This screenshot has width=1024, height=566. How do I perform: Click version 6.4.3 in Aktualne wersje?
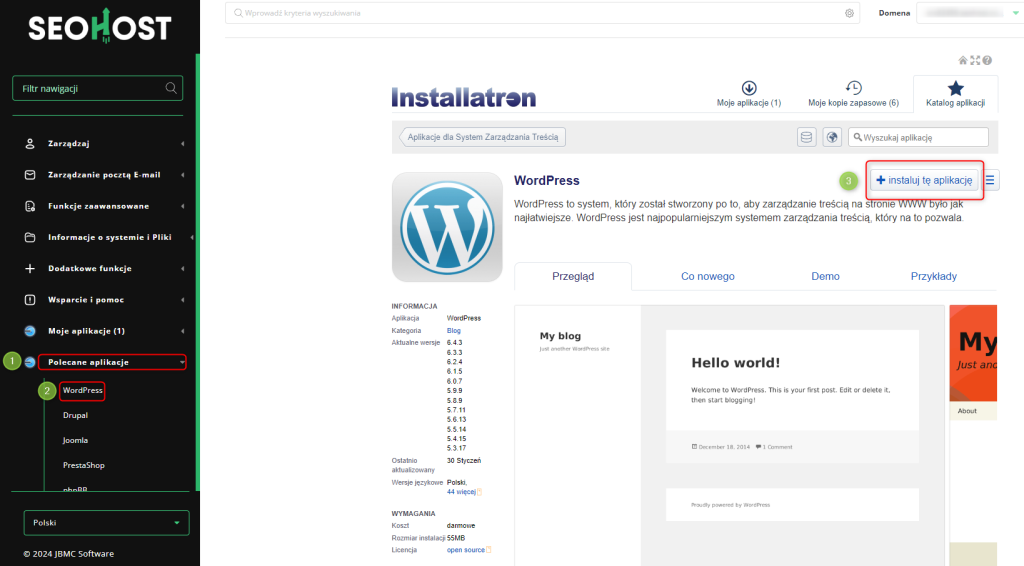455,343
